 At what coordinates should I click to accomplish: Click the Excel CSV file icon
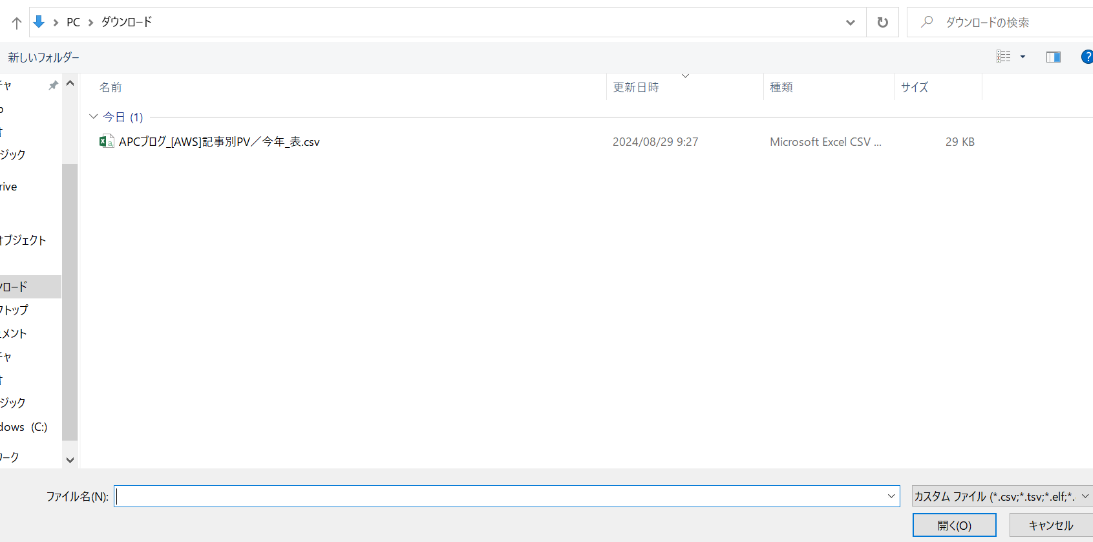pos(107,142)
